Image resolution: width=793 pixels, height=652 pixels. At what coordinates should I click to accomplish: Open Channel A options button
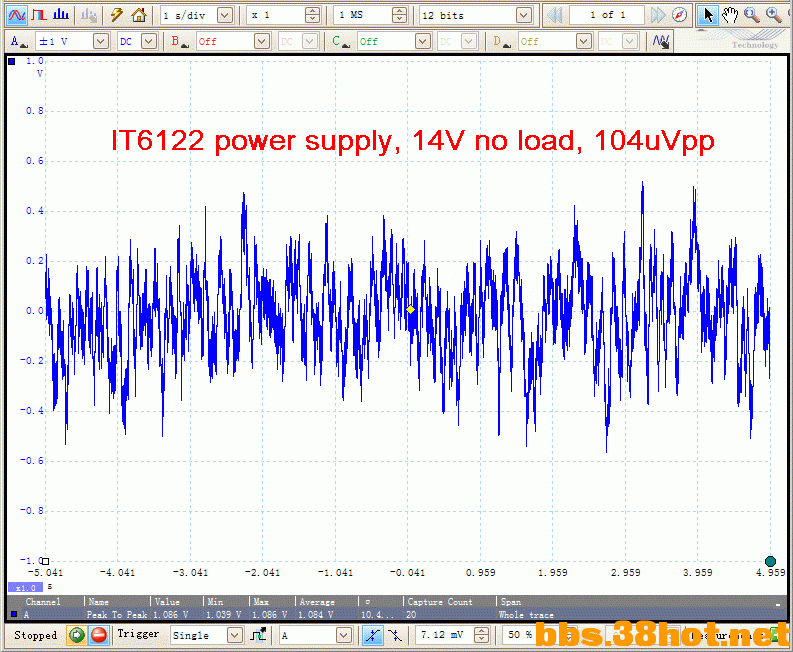(x=18, y=42)
